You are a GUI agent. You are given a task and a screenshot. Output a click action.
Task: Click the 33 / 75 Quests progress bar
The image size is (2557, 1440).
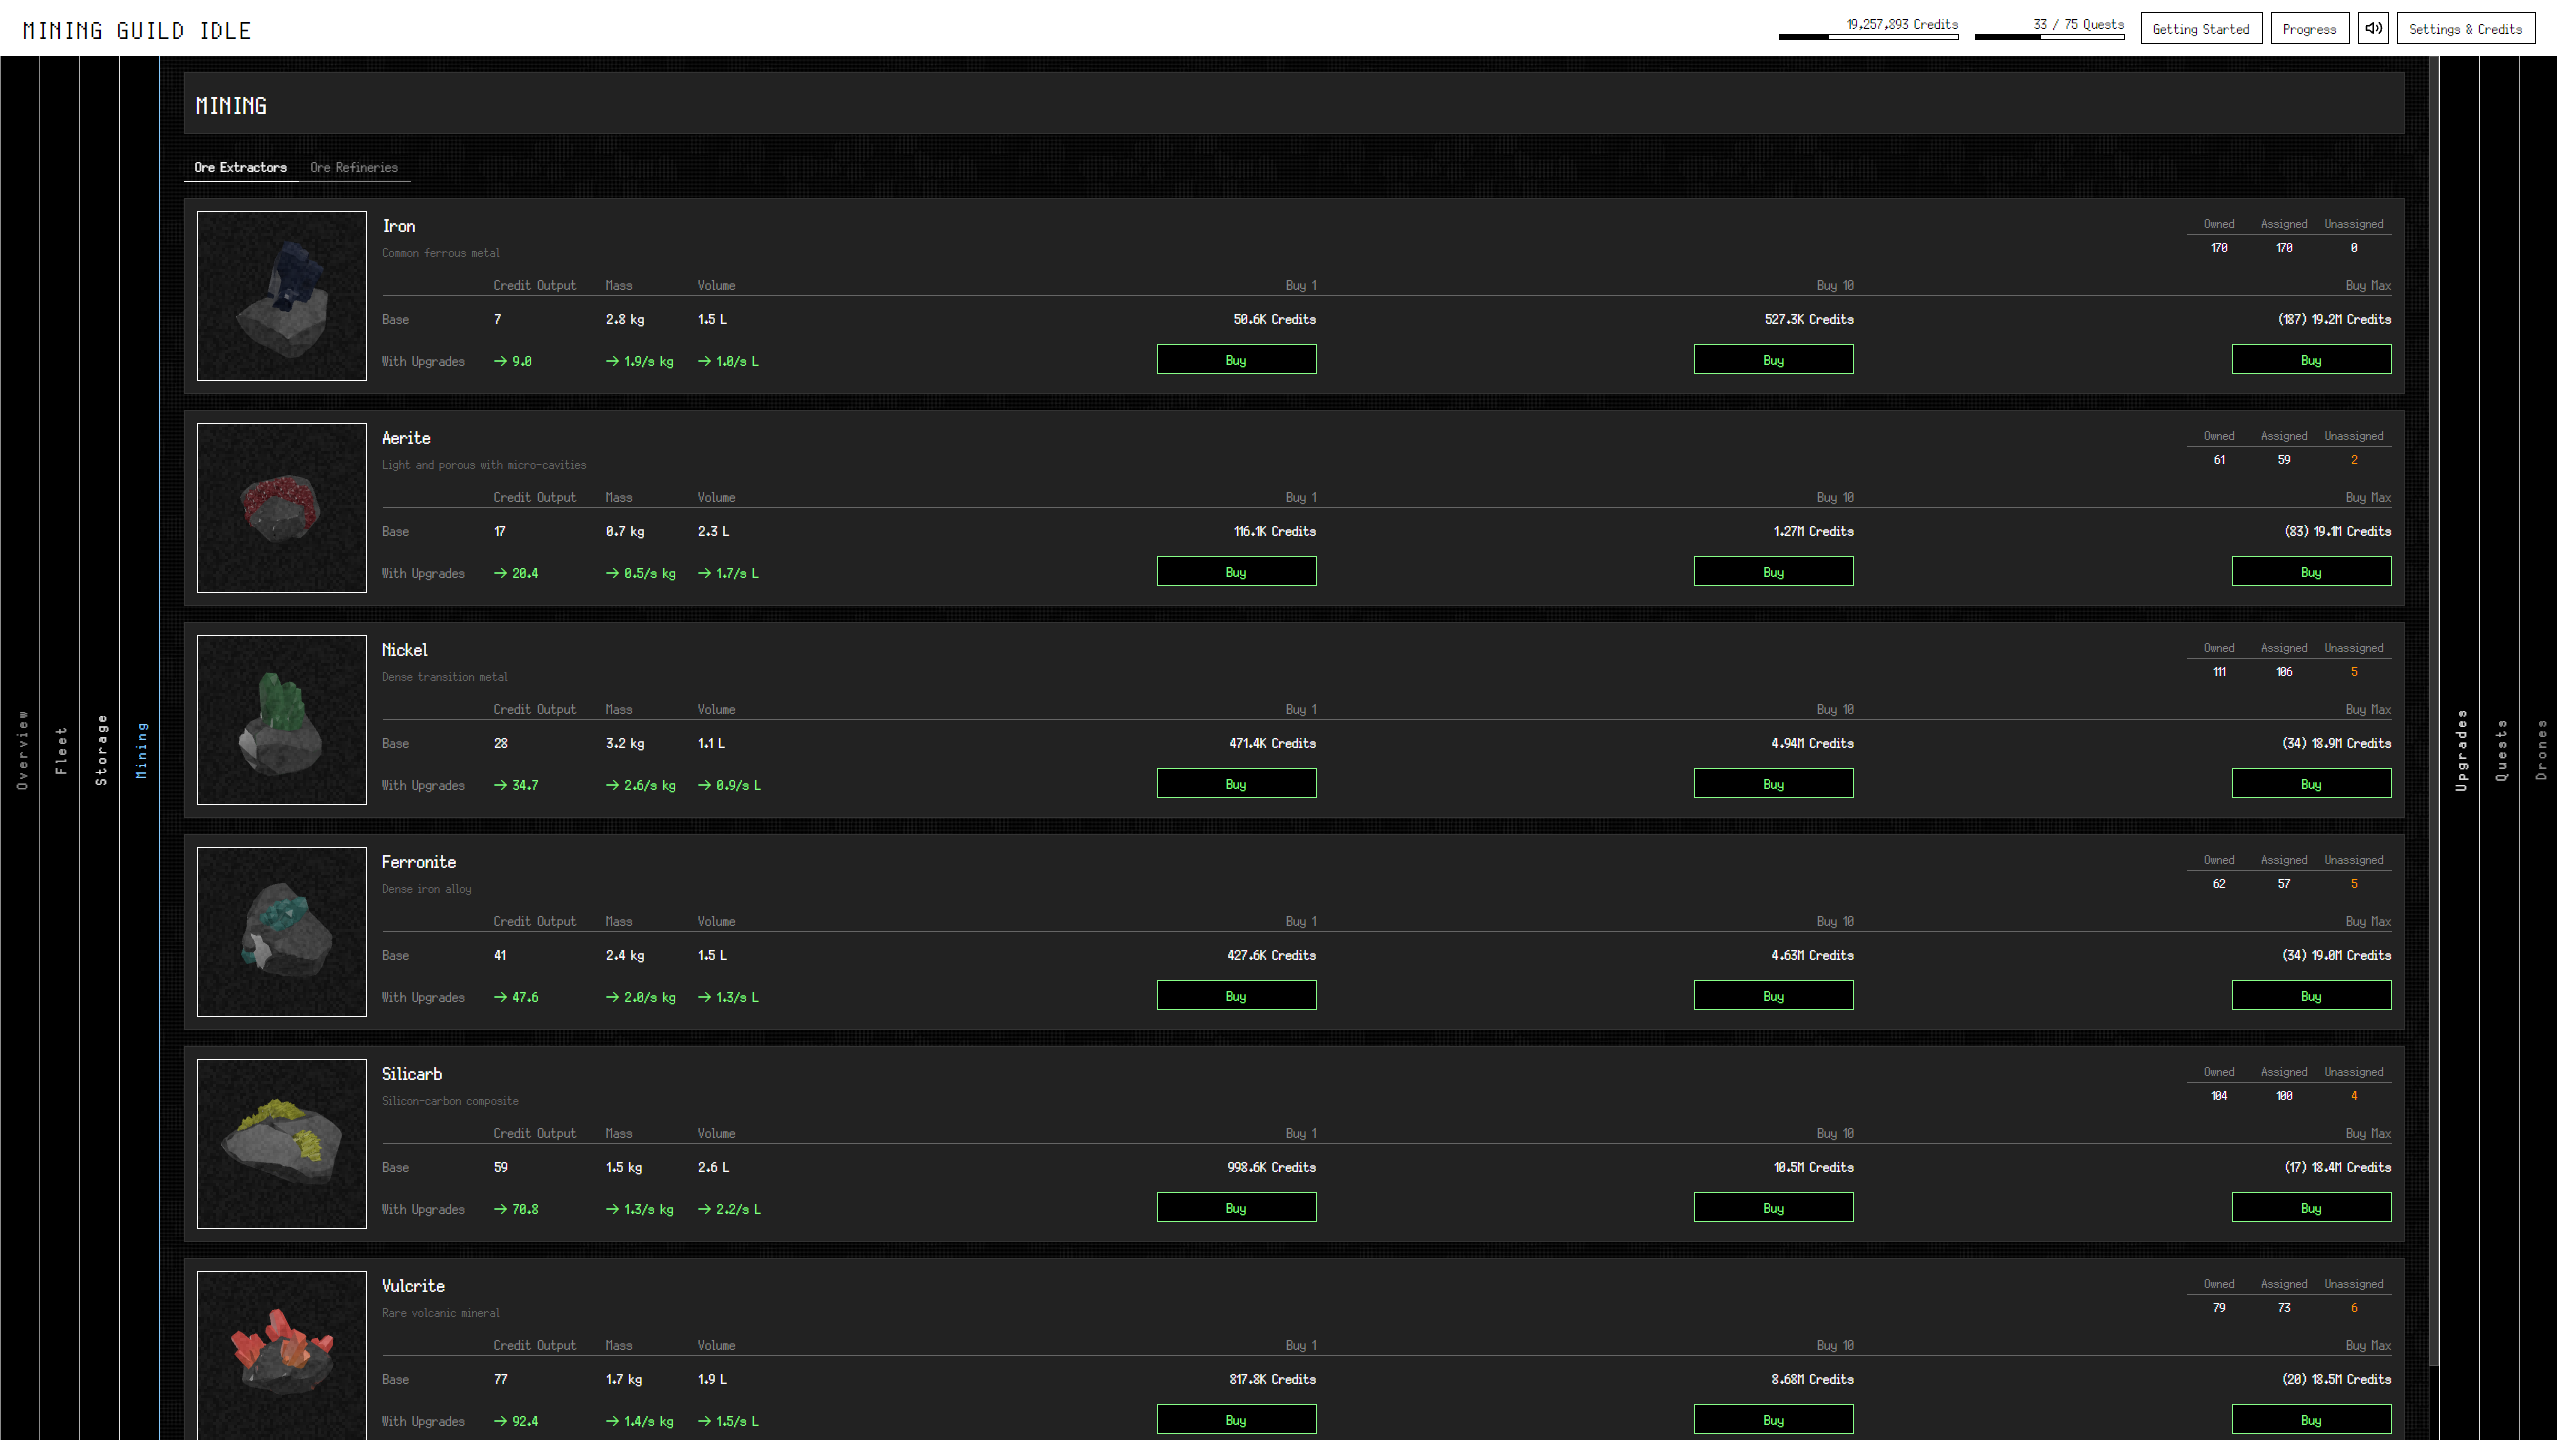tap(2049, 36)
